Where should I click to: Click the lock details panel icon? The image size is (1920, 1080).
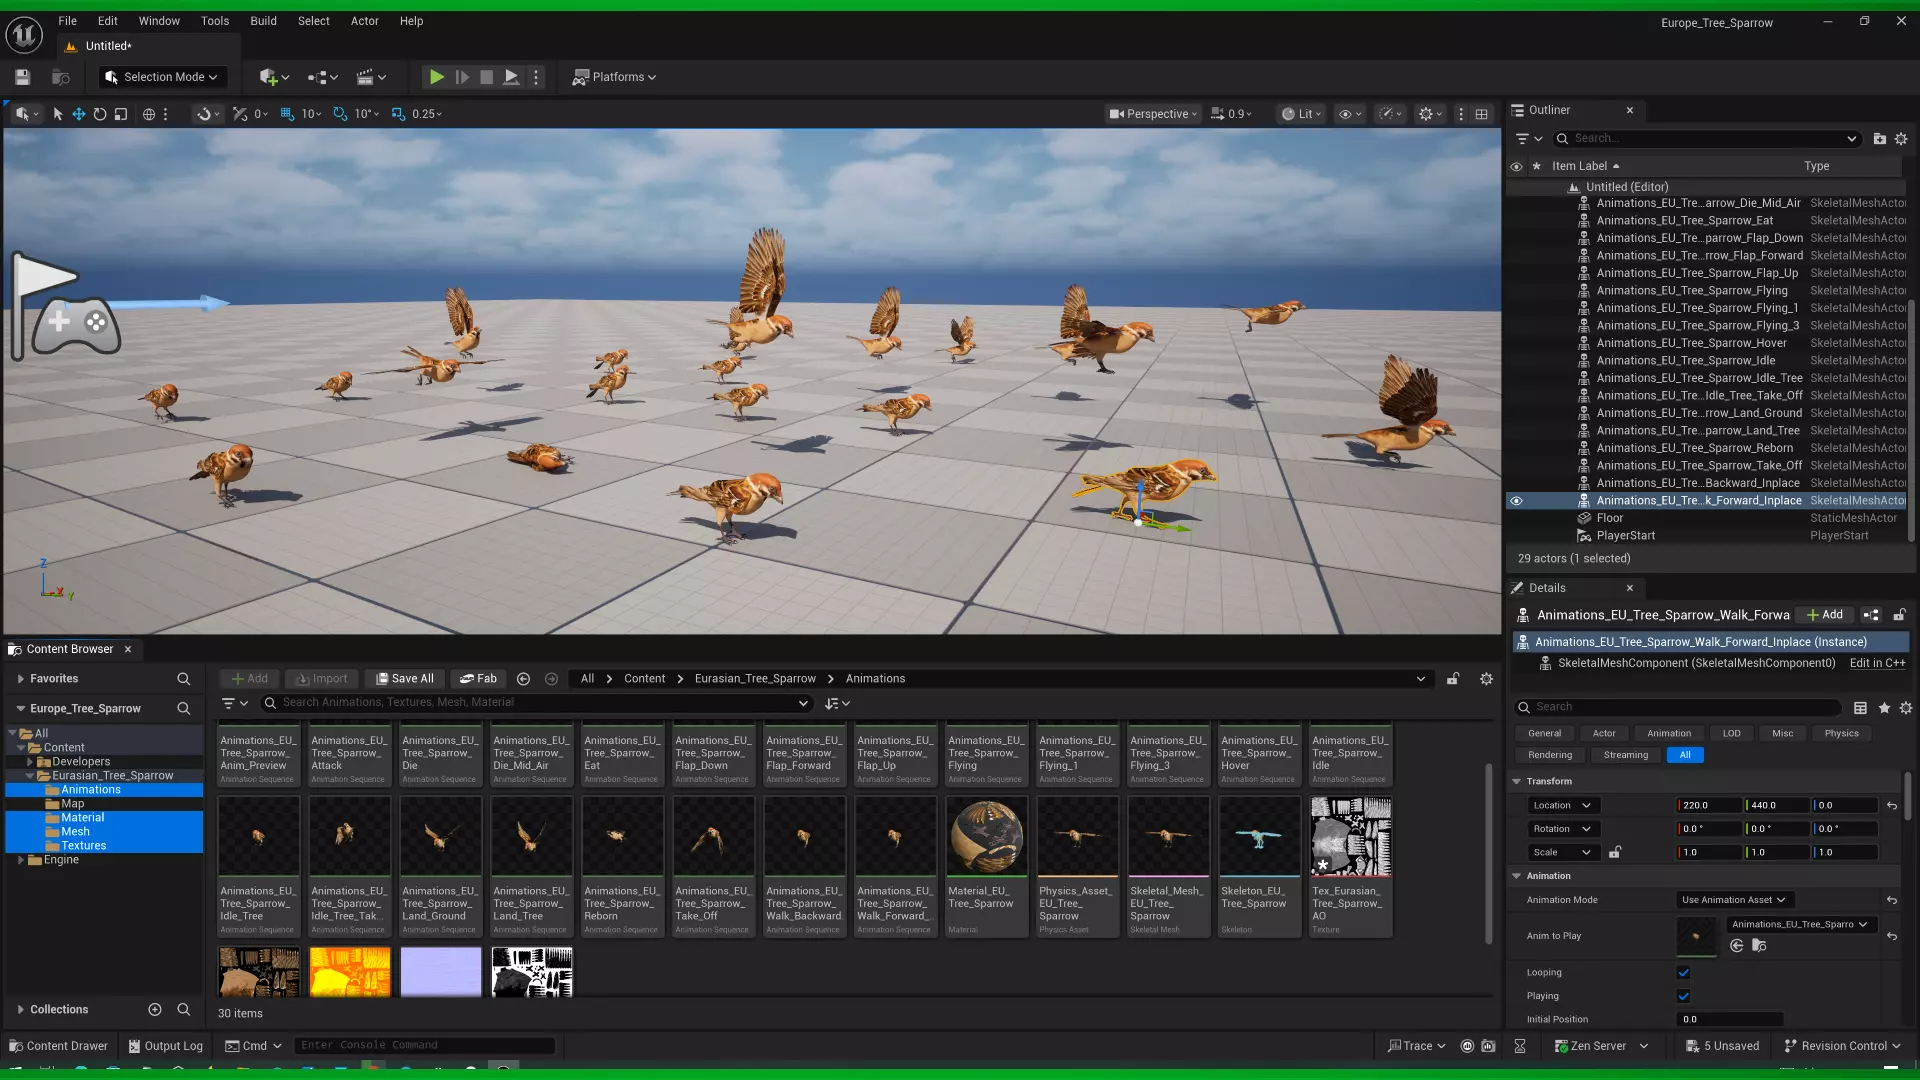click(1899, 615)
